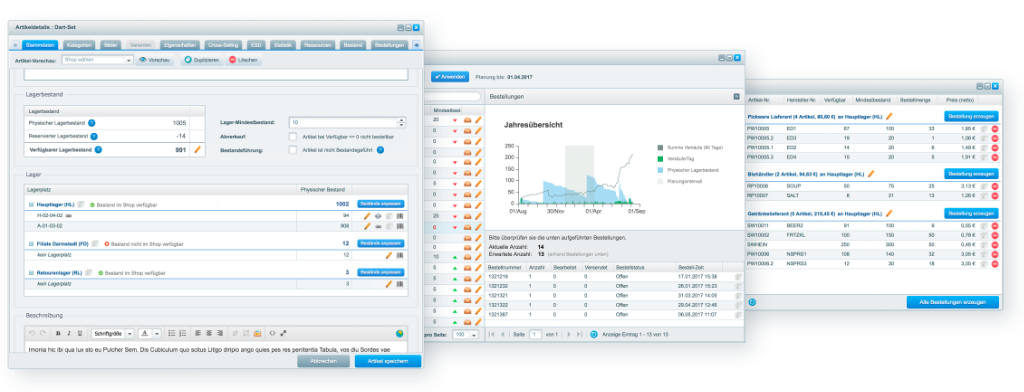Click pencil icon beside Getränkelieferant heading
Image resolution: width=1024 pixels, height=392 pixels.
[889, 213]
